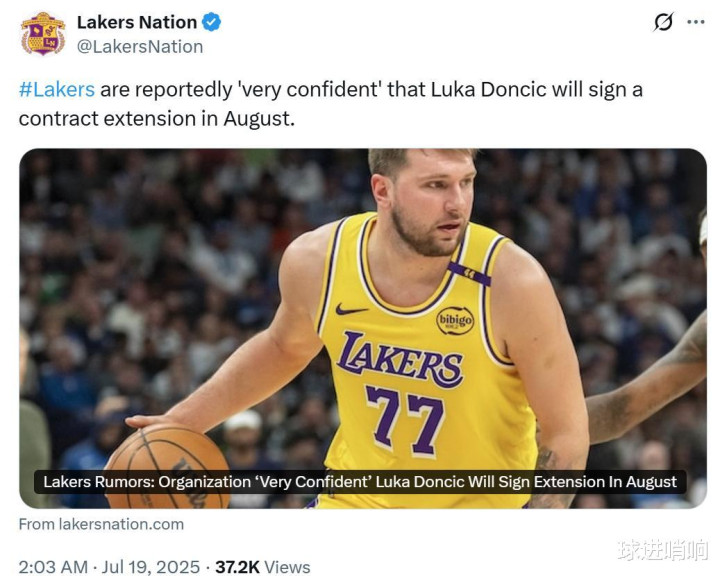
Task: Click the 球进哨响 watermark text
Action: click(x=660, y=549)
